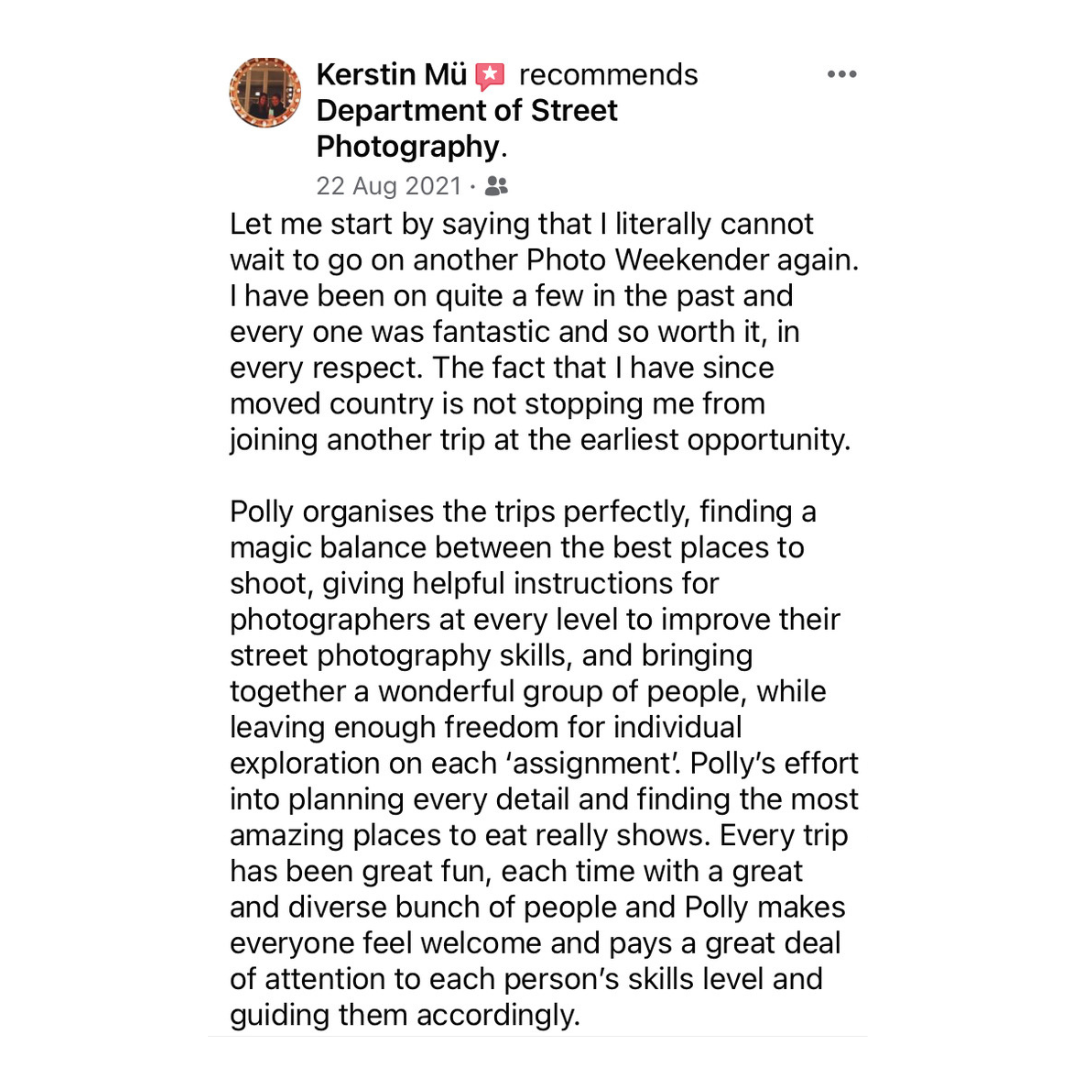Click the word "recommends" in the header

[x=608, y=75]
